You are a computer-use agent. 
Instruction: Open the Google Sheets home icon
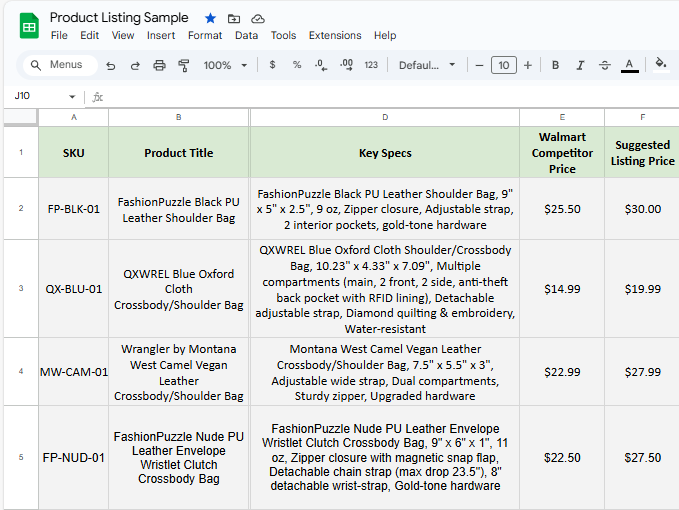29,26
